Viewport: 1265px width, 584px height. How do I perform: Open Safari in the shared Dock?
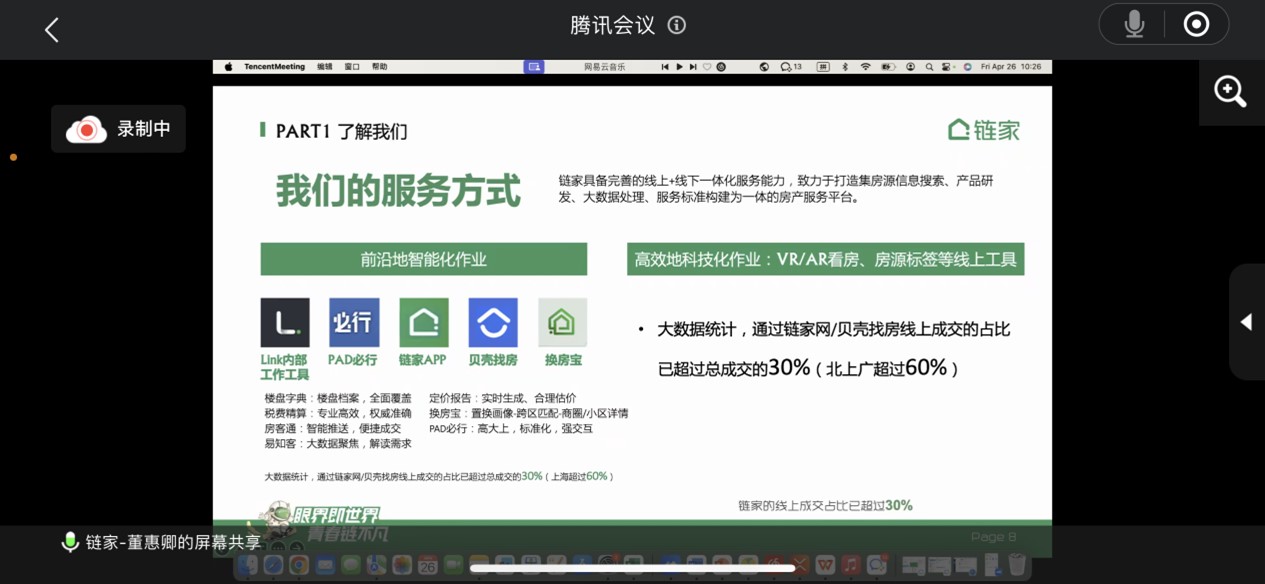pyautogui.click(x=273, y=566)
